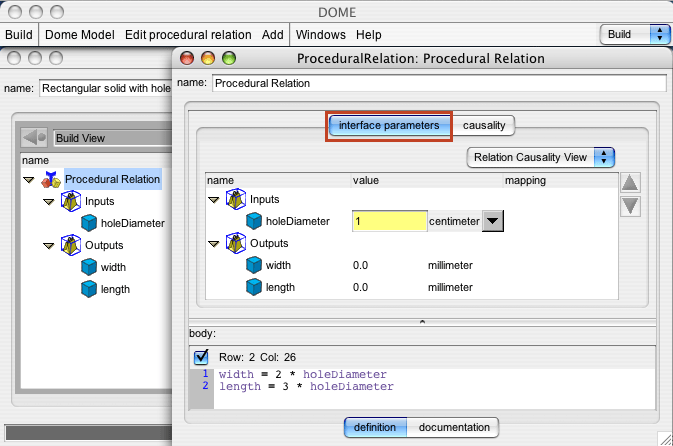Click the 'value' column header
The height and width of the screenshot is (446, 673).
427,180
